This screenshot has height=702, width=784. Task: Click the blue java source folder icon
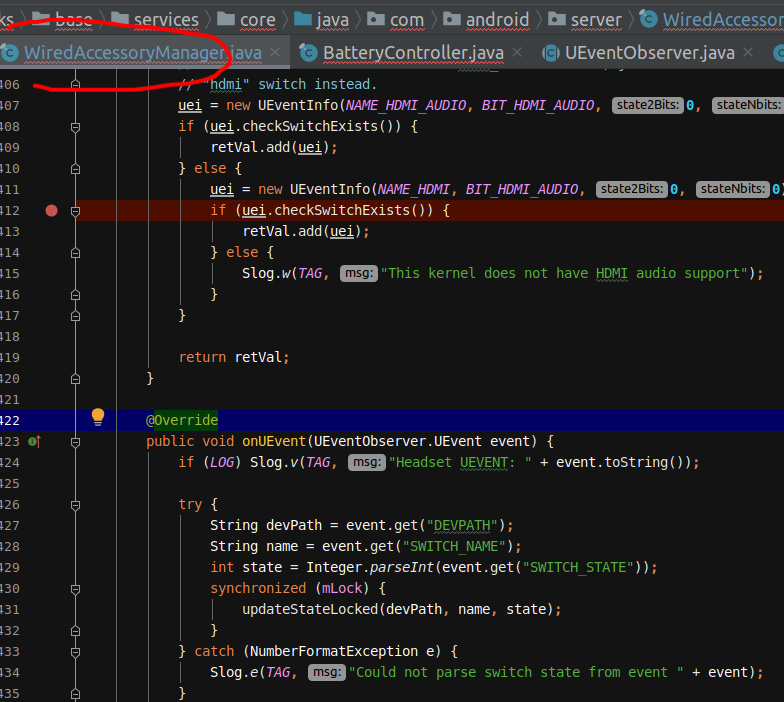pos(302,19)
